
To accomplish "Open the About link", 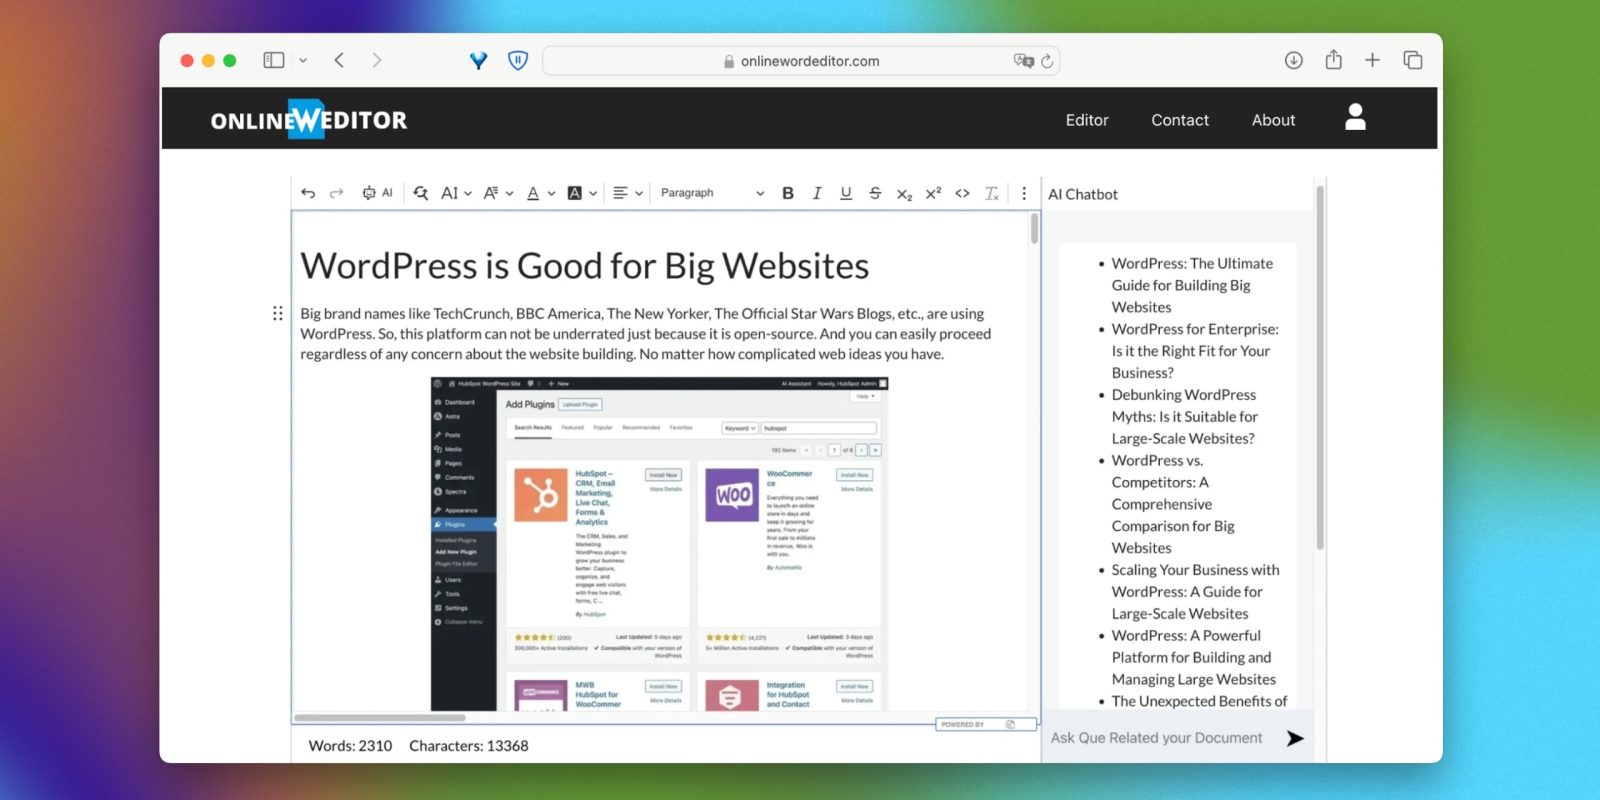I will coord(1273,120).
